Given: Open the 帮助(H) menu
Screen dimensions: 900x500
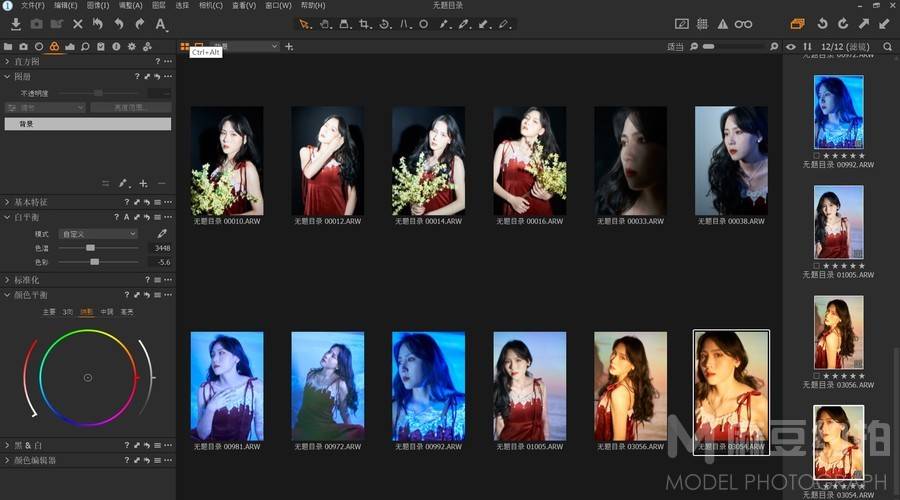Looking at the screenshot, I should 313,5.
